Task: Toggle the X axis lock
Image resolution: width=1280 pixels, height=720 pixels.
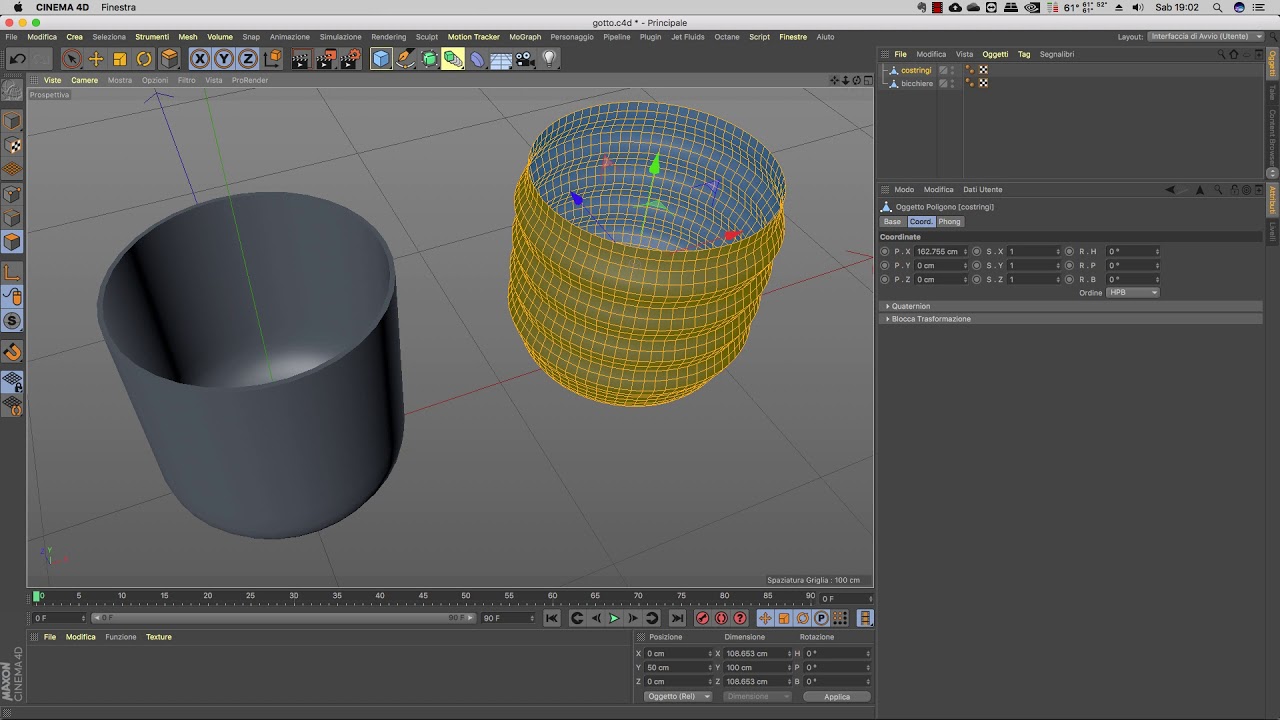Action: 200,59
